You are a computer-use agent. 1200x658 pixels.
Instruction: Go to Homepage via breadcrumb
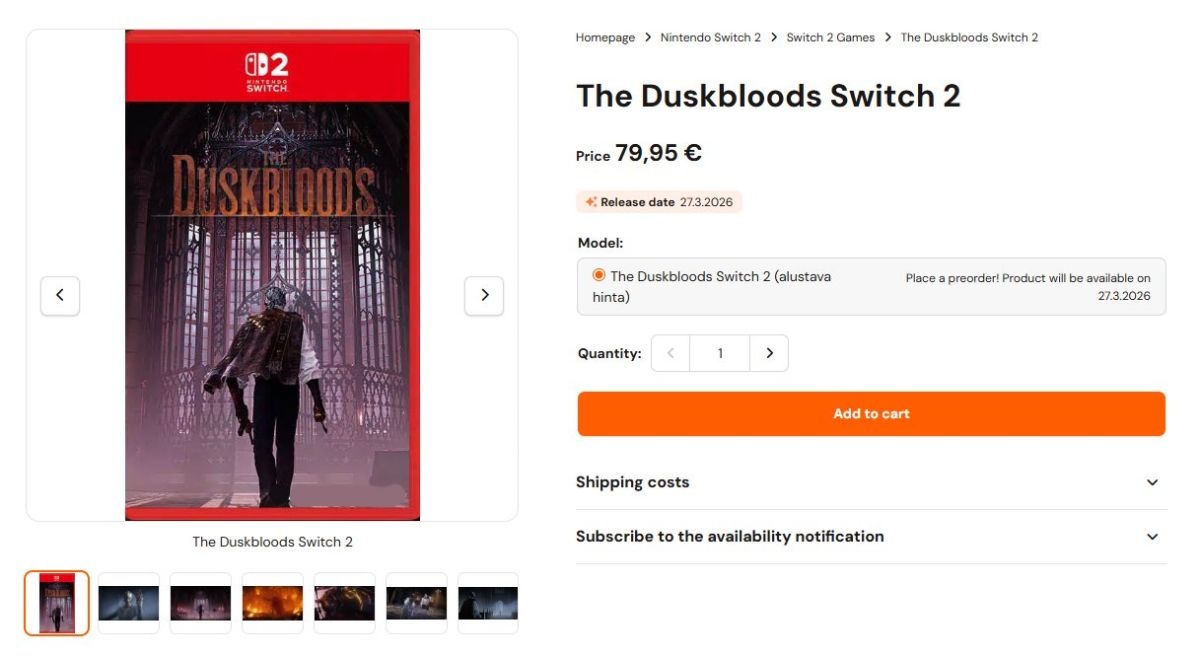[605, 38]
